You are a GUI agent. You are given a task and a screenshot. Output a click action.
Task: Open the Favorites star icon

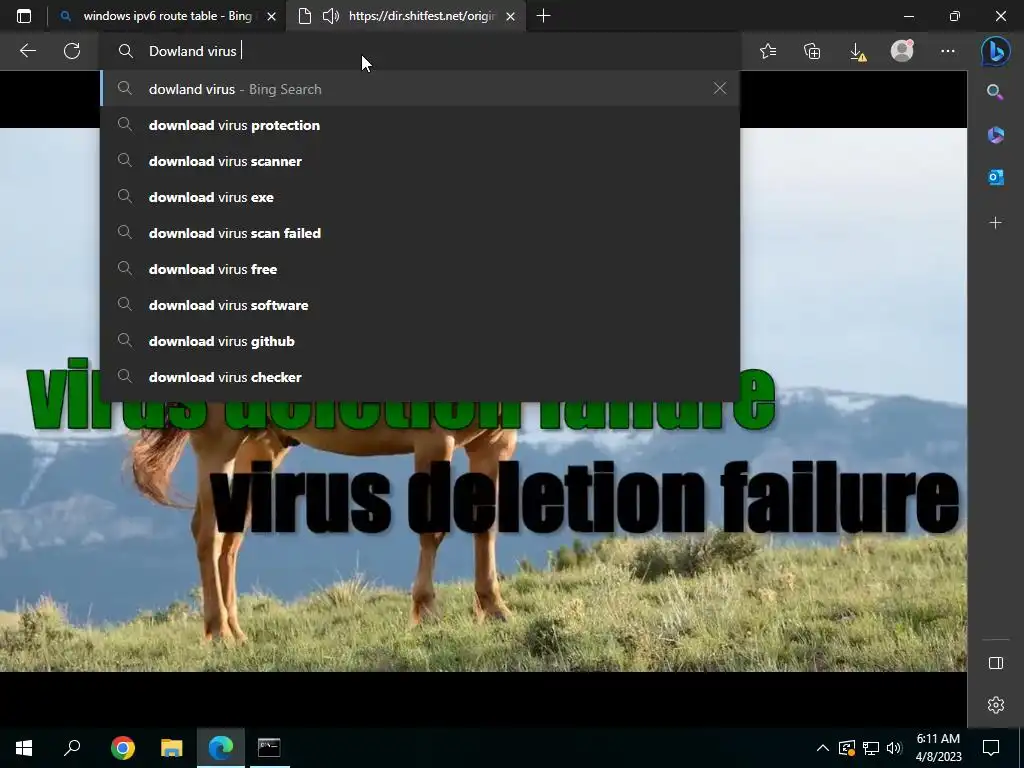pyautogui.click(x=768, y=51)
